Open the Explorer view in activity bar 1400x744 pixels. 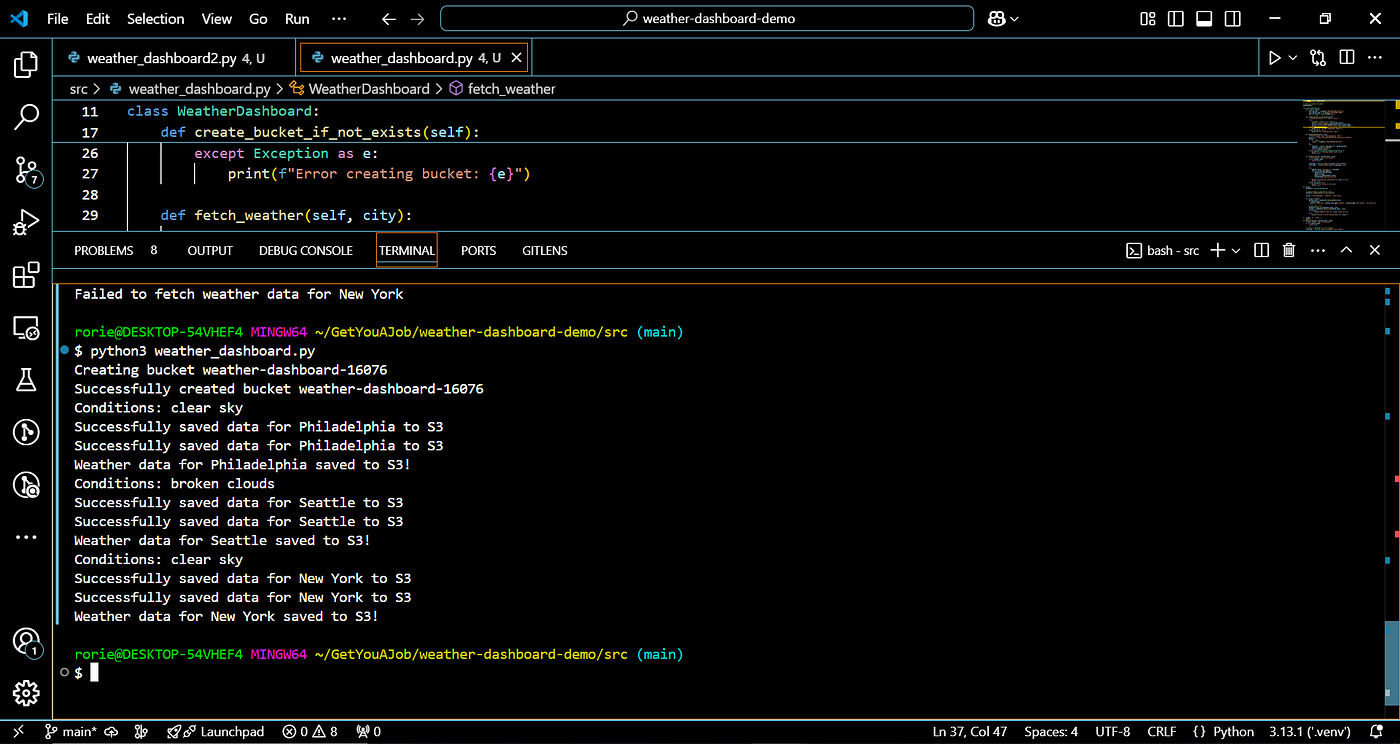point(25,66)
